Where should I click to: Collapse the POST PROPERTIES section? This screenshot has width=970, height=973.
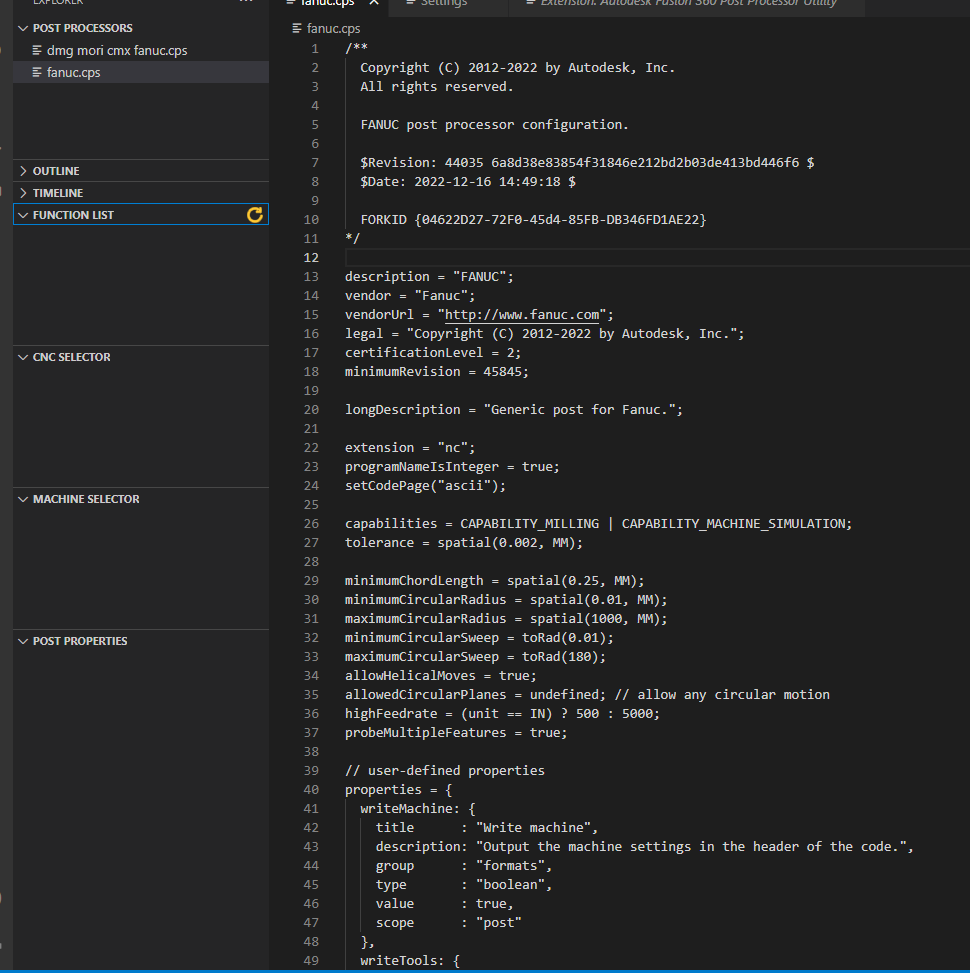click(x=23, y=641)
